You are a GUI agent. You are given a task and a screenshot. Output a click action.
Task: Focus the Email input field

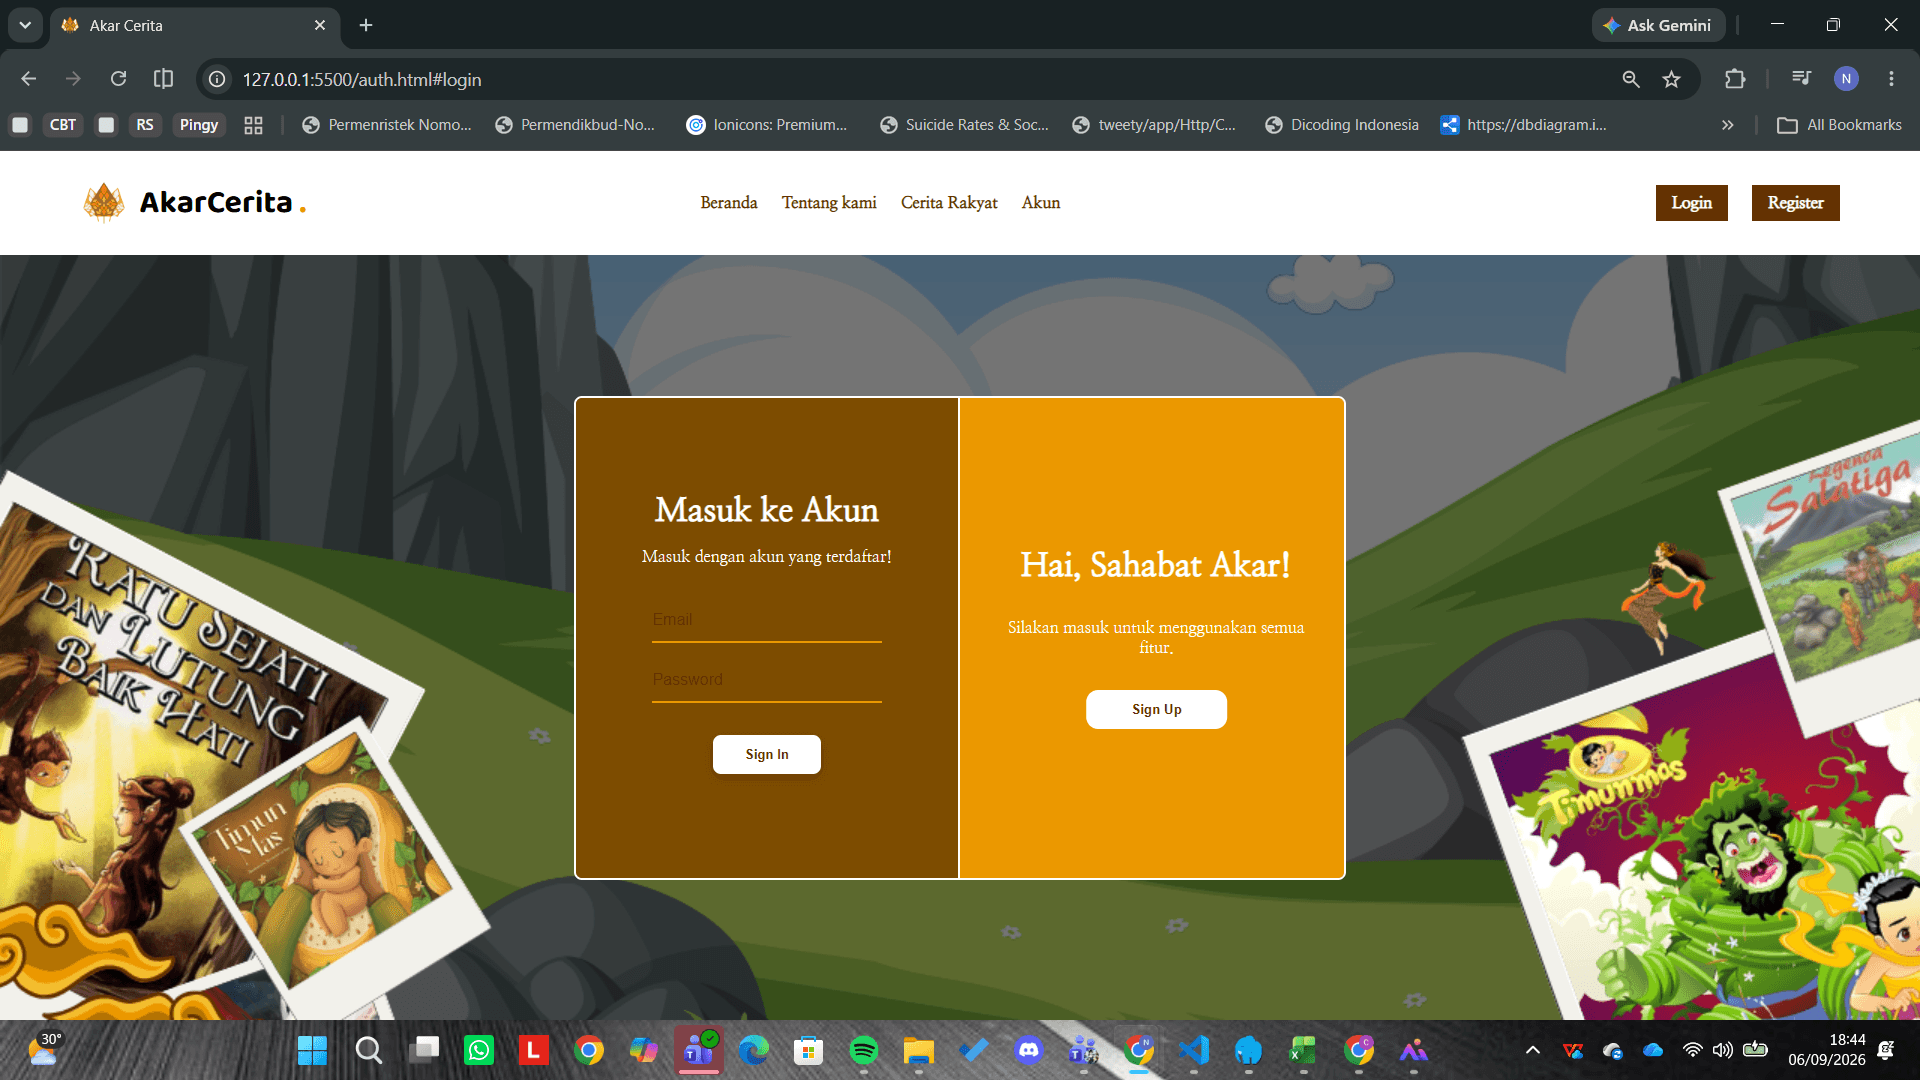pyautogui.click(x=767, y=621)
